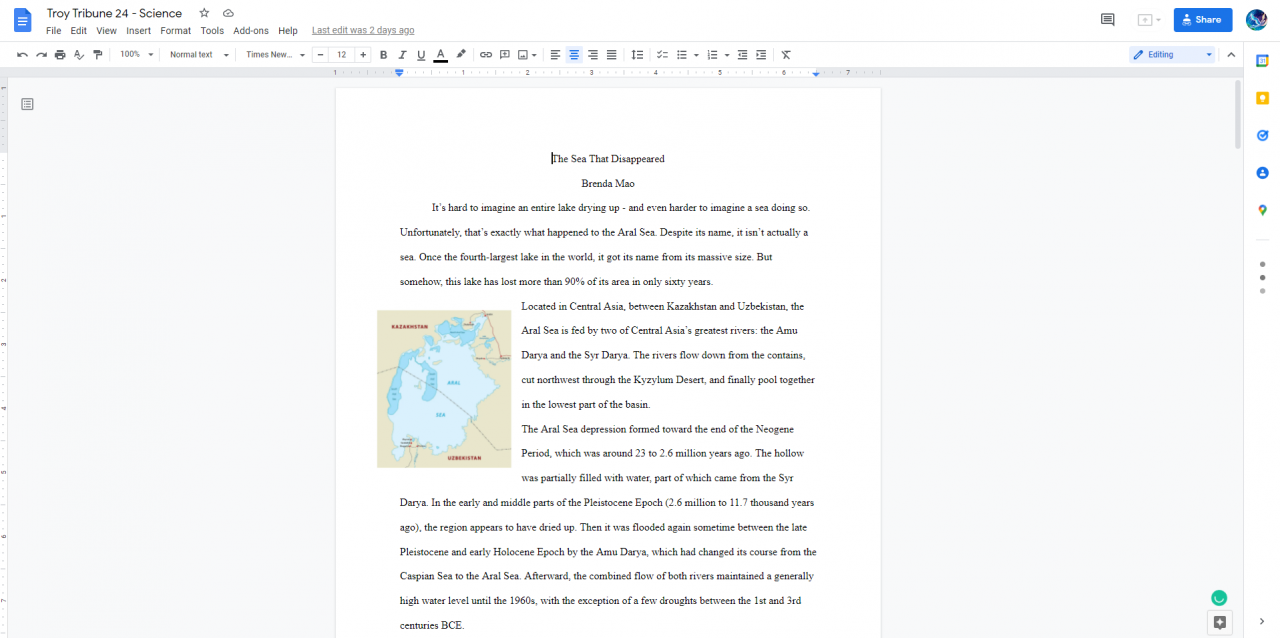
Task: Open Google Keep from the side panel
Action: [1262, 98]
